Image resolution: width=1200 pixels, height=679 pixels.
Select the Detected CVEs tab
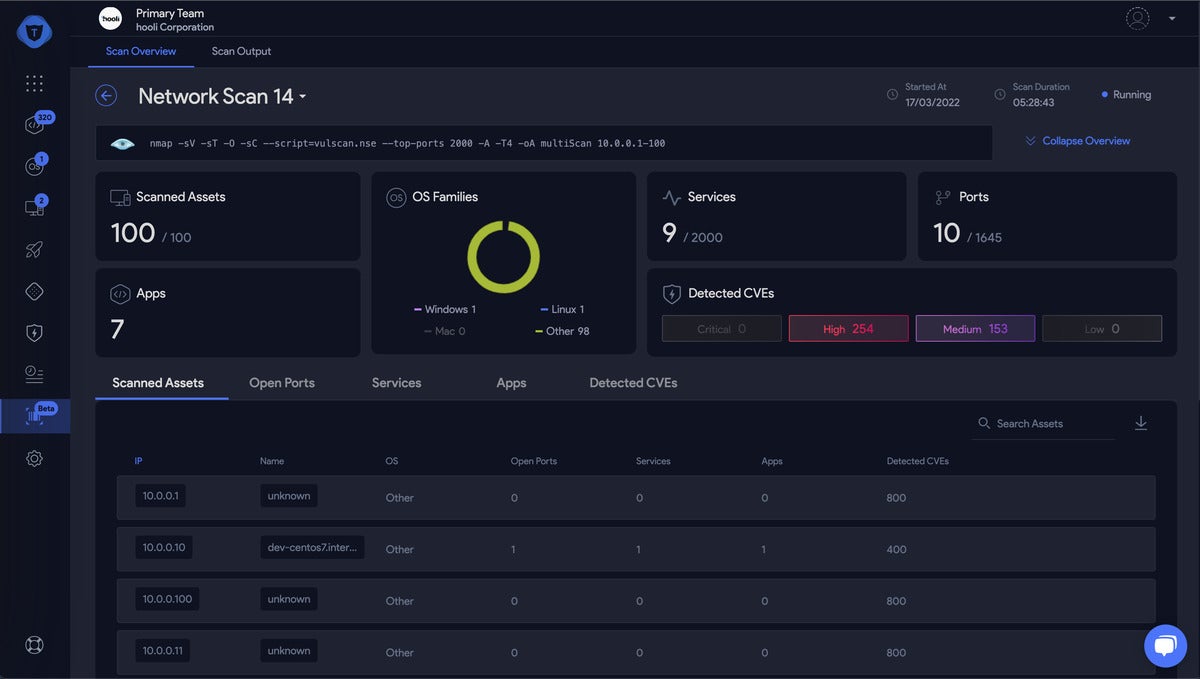pyautogui.click(x=633, y=383)
